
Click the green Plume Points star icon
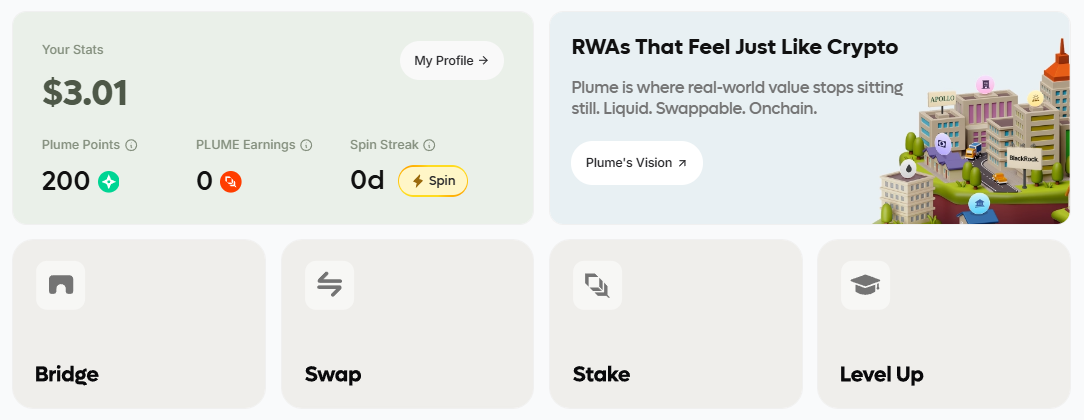(x=109, y=182)
